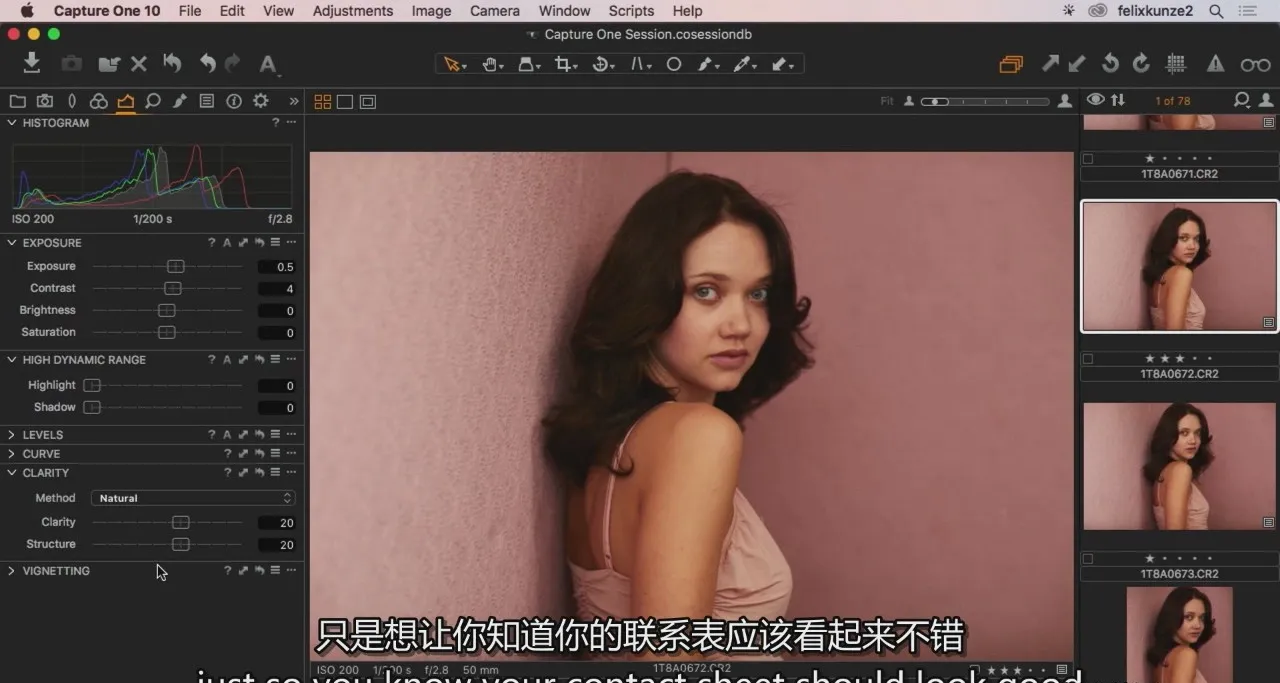Expand hidden tool tabs double chevron
This screenshot has width=1280, height=683.
click(x=294, y=101)
